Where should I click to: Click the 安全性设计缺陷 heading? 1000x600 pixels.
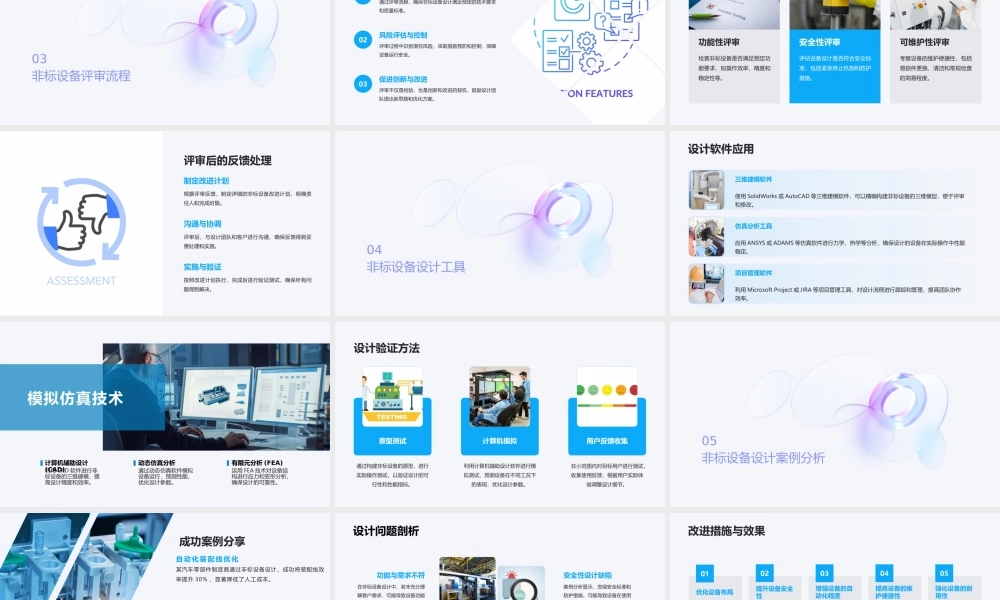(x=587, y=575)
